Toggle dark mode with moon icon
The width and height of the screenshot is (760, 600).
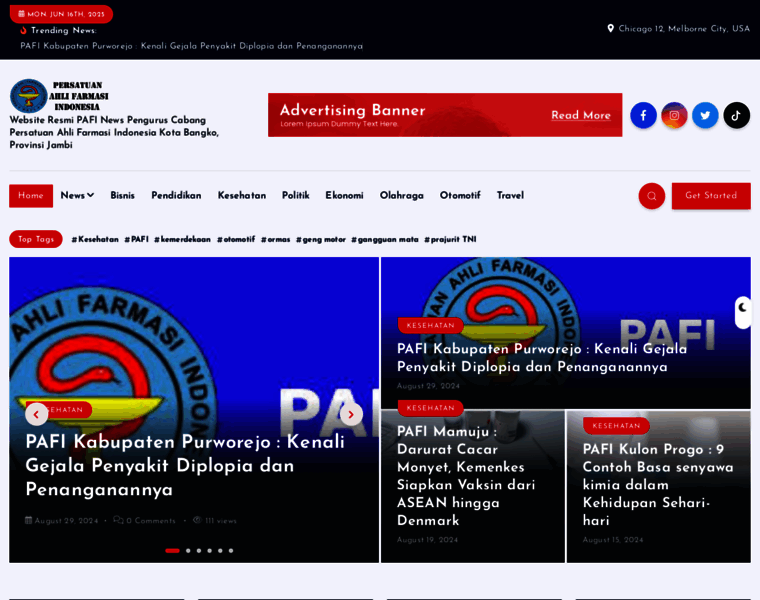[743, 307]
